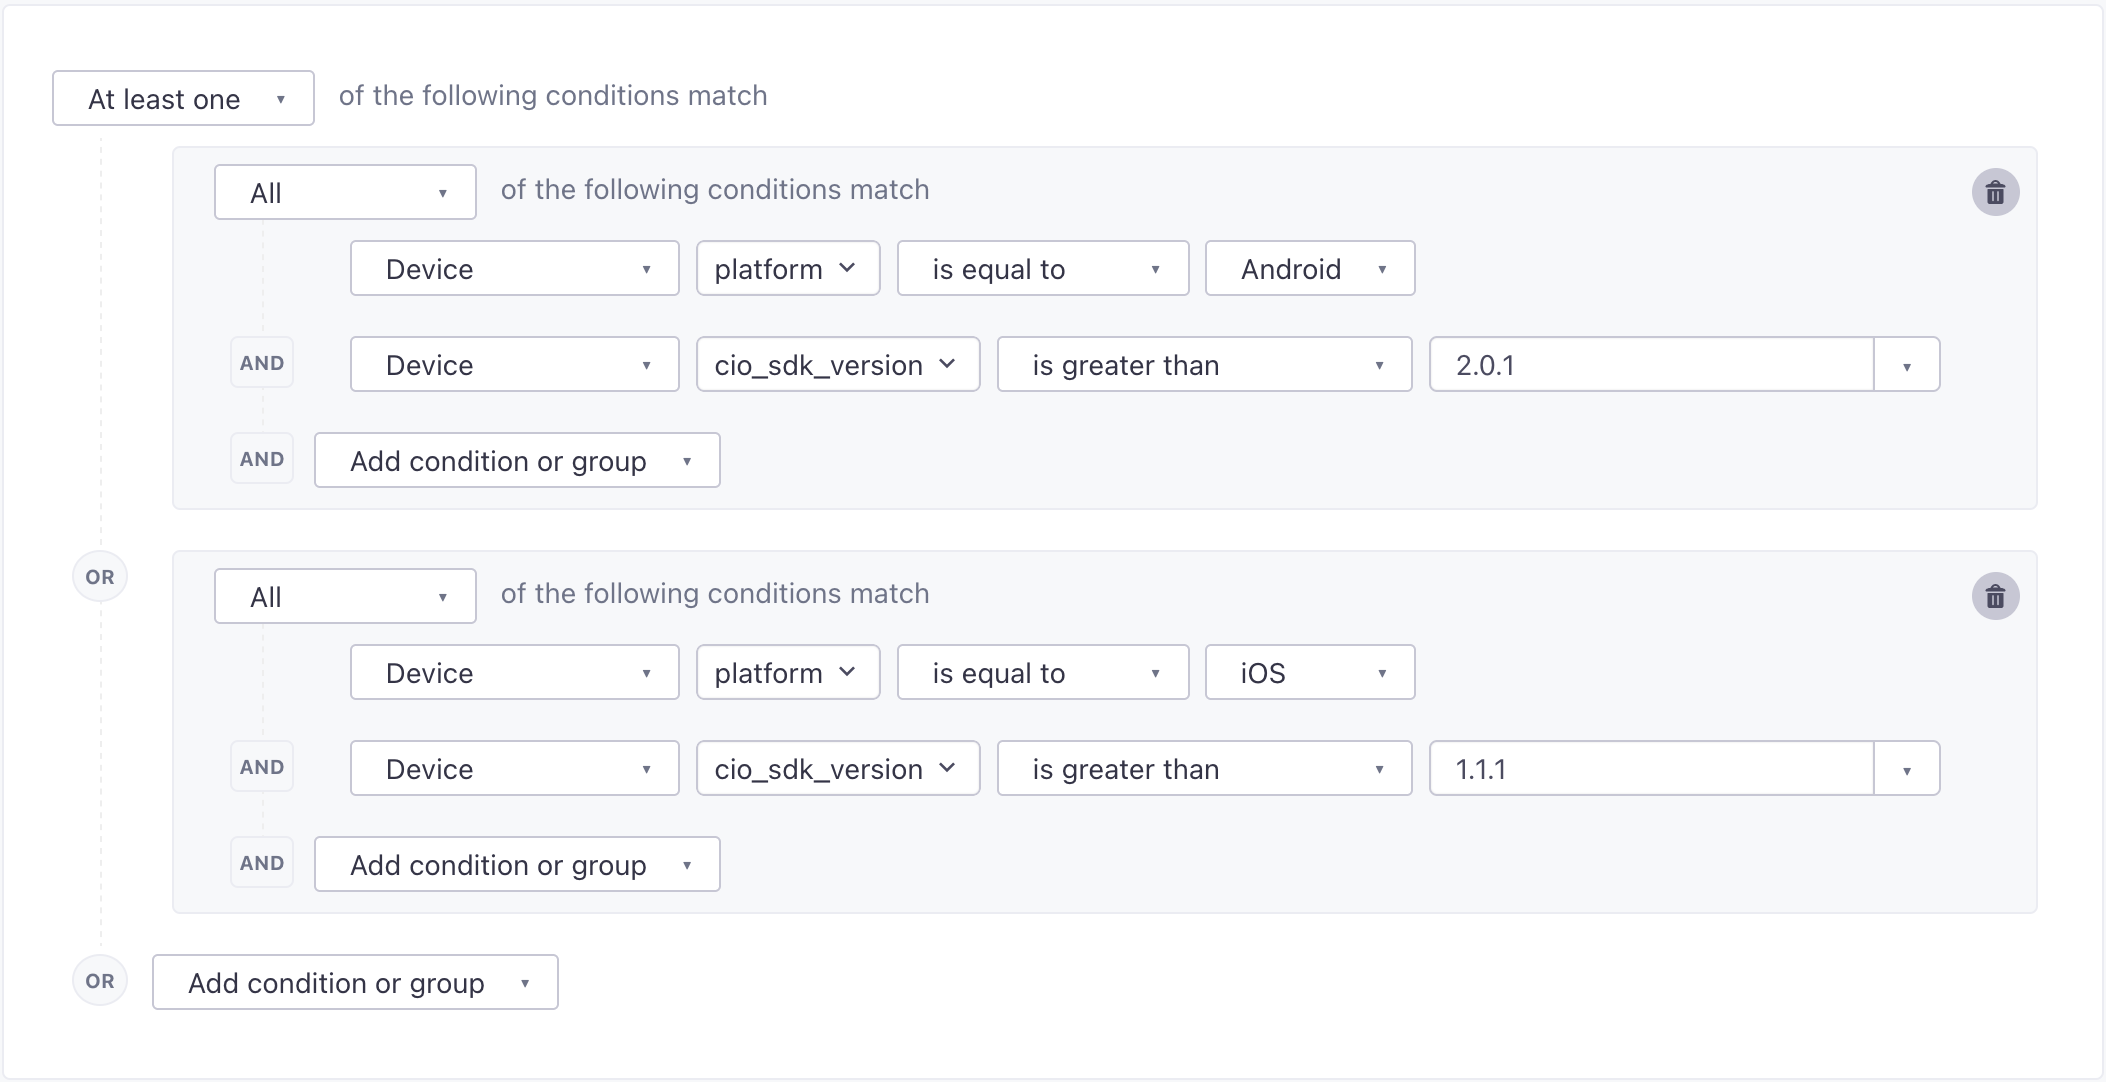This screenshot has width=2106, height=1082.
Task: Click the bottom OR 'Add condition or group'
Action: point(354,982)
